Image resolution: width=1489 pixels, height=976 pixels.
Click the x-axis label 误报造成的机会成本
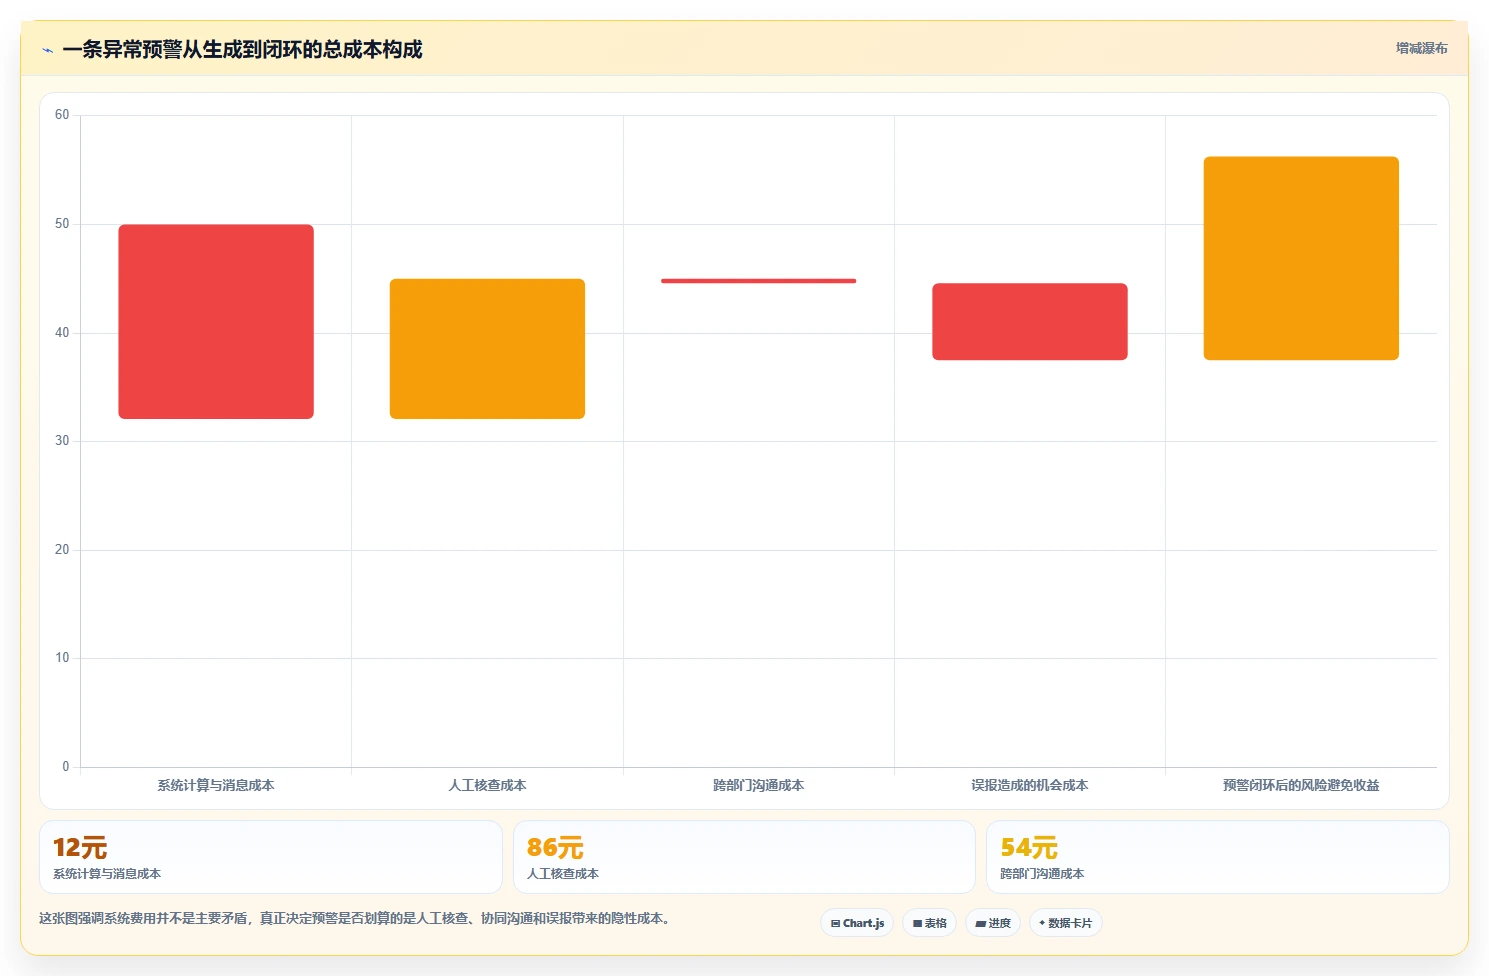[x=1030, y=785]
